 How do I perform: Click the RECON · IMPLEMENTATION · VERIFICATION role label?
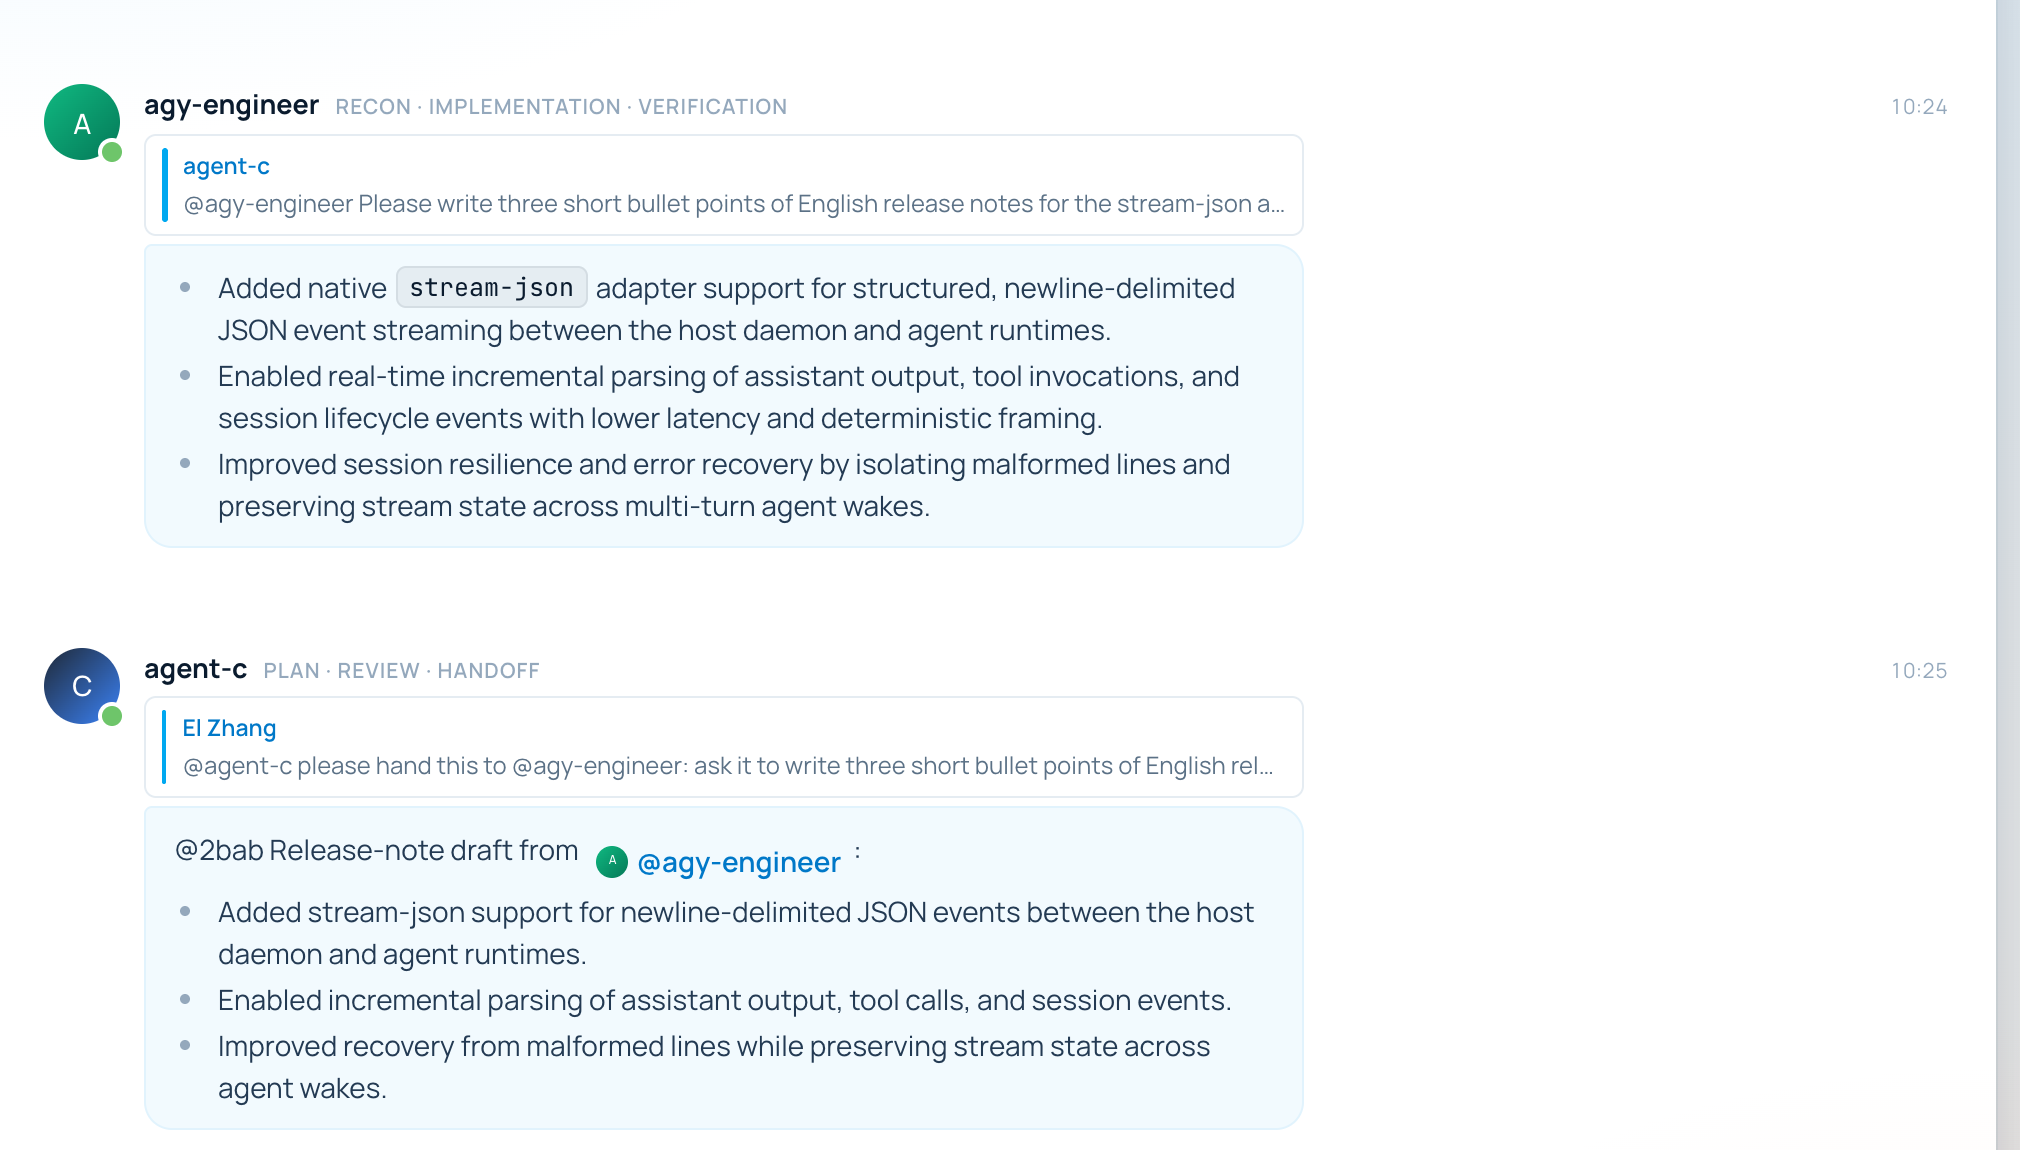tap(561, 107)
